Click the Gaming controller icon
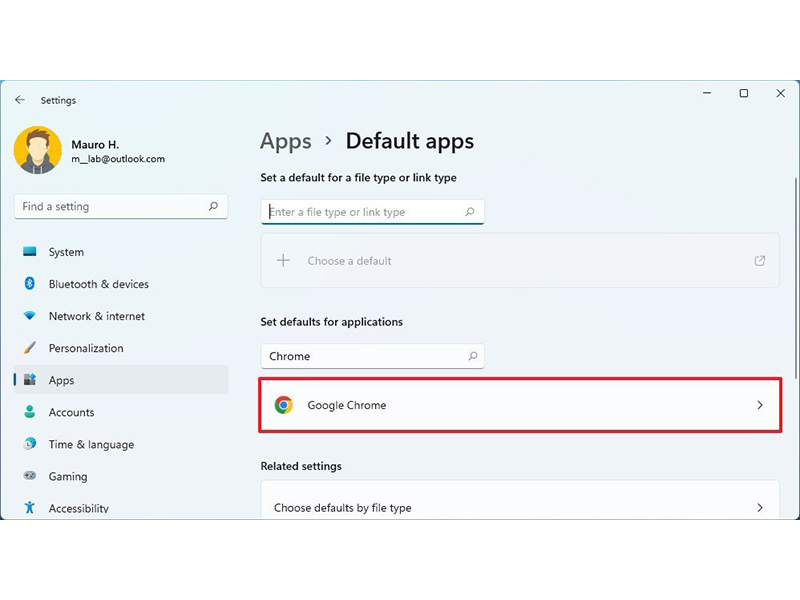This screenshot has height=600, width=800. (x=30, y=476)
